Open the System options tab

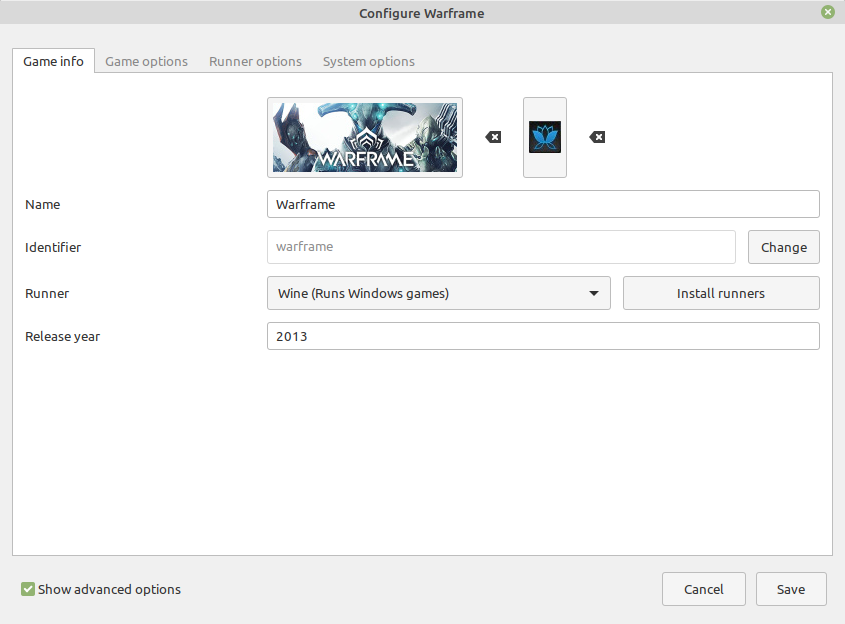coord(369,61)
